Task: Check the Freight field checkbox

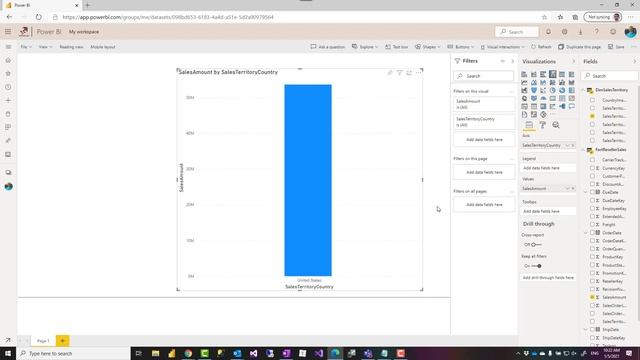Action: pyautogui.click(x=592, y=224)
